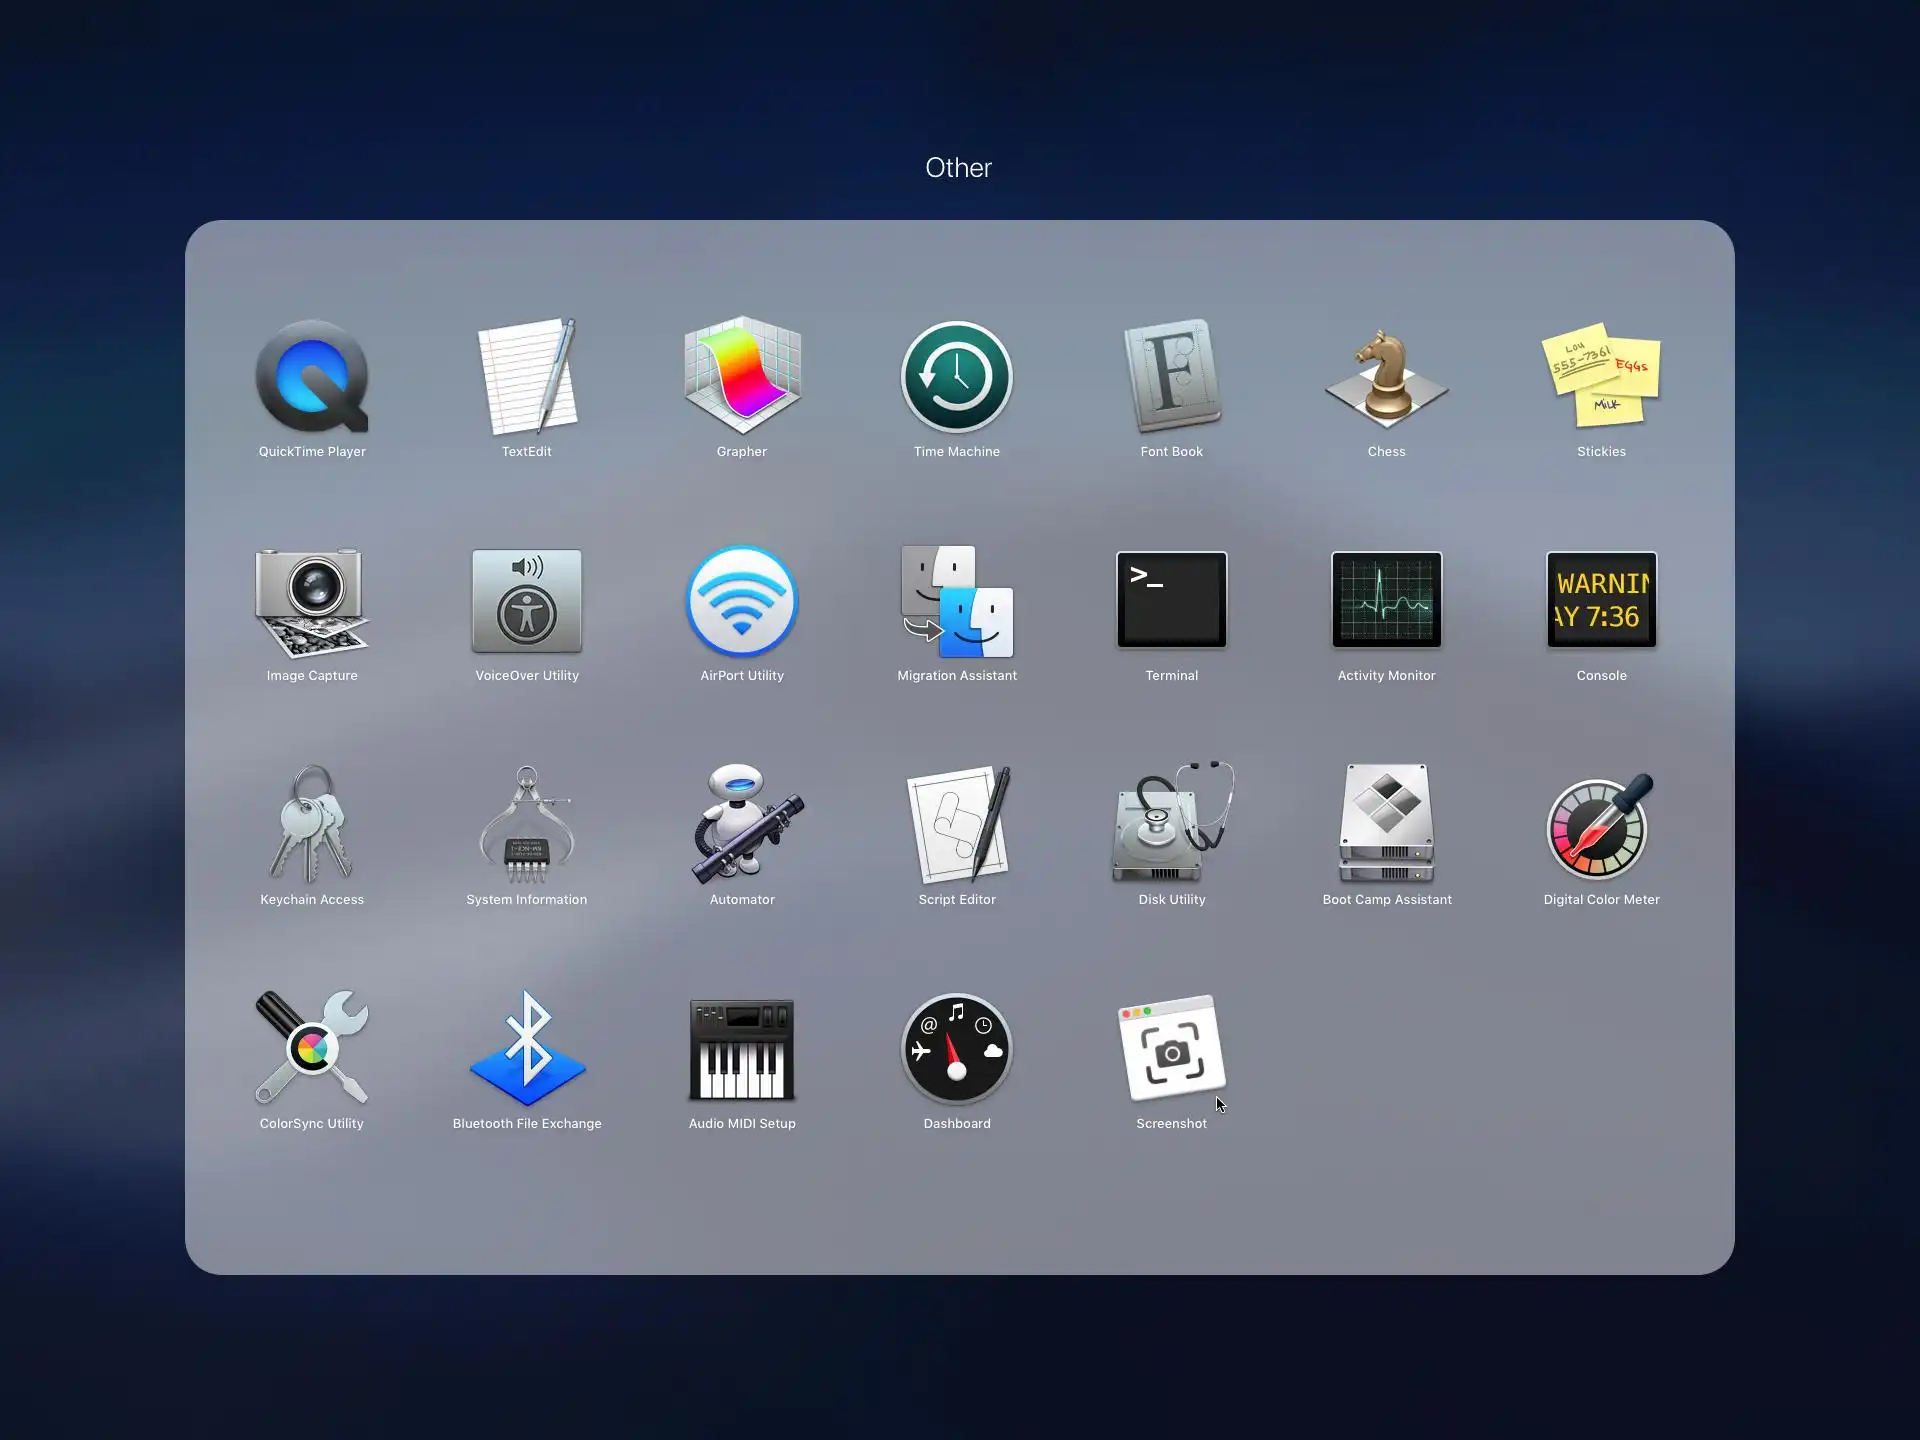Click the Stickies icon
Image resolution: width=1920 pixels, height=1440 pixels.
1601,378
